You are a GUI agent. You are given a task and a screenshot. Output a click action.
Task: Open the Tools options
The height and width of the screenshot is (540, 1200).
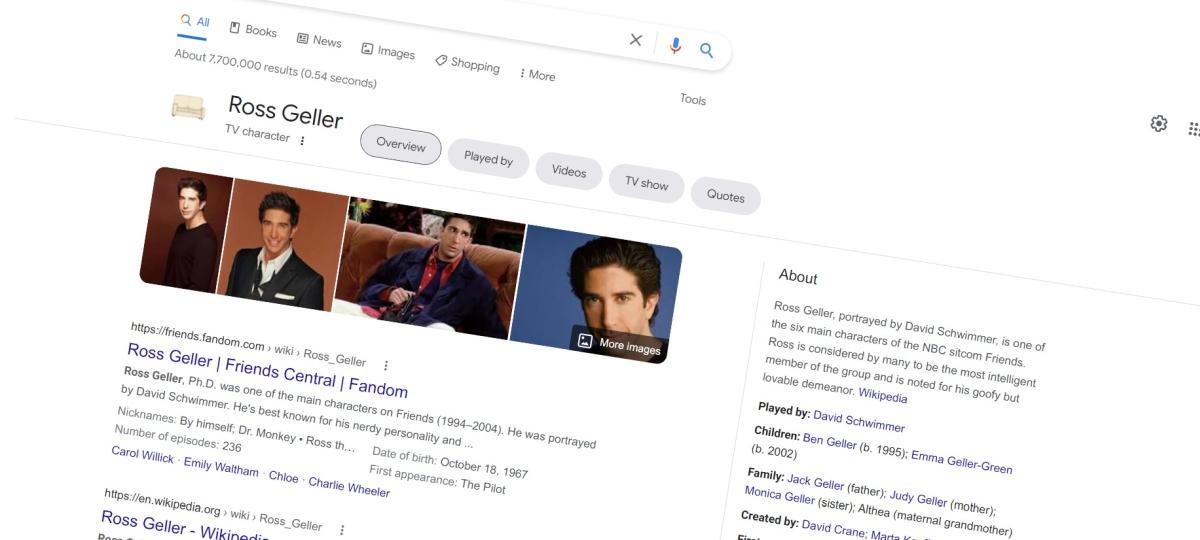(x=693, y=99)
